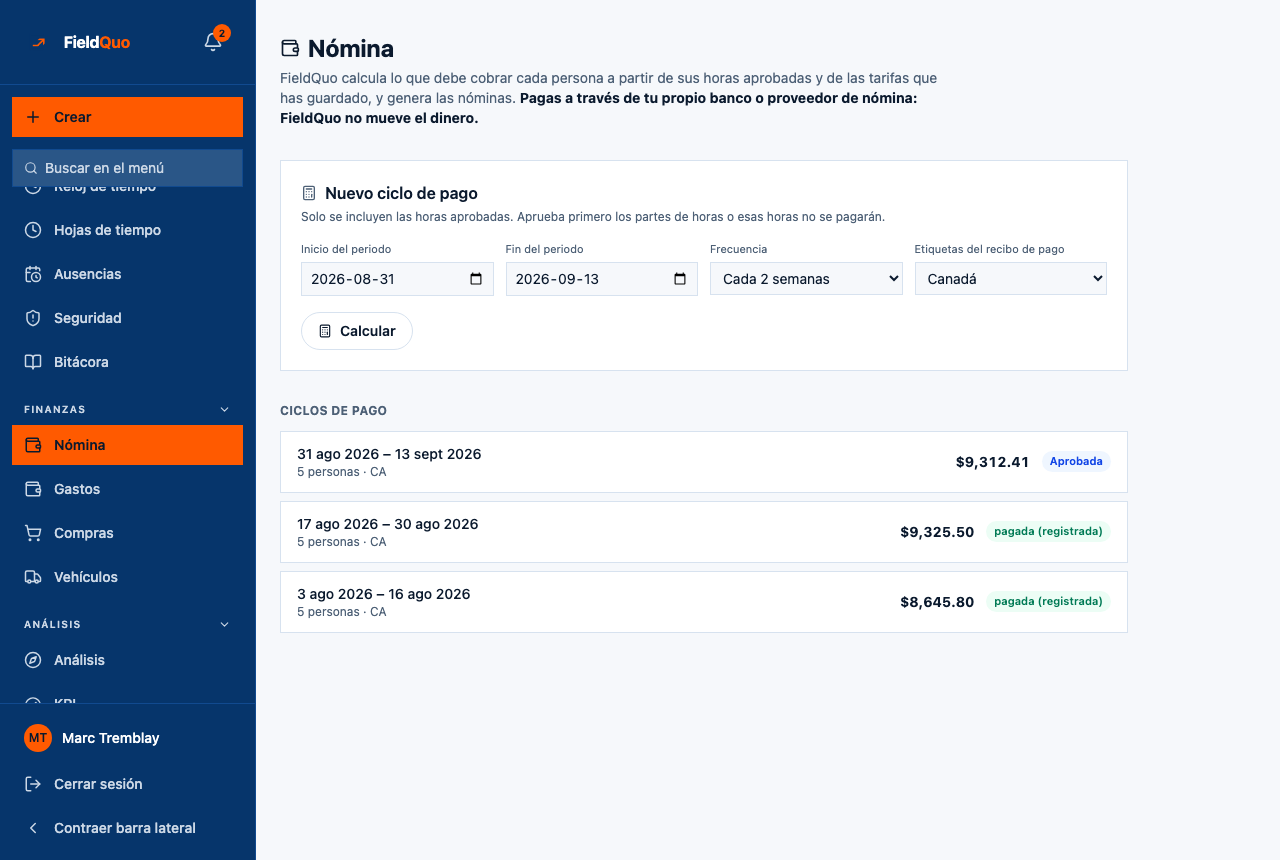Image resolution: width=1280 pixels, height=860 pixels.
Task: Click the $9,325.50 amount
Action: point(937,532)
